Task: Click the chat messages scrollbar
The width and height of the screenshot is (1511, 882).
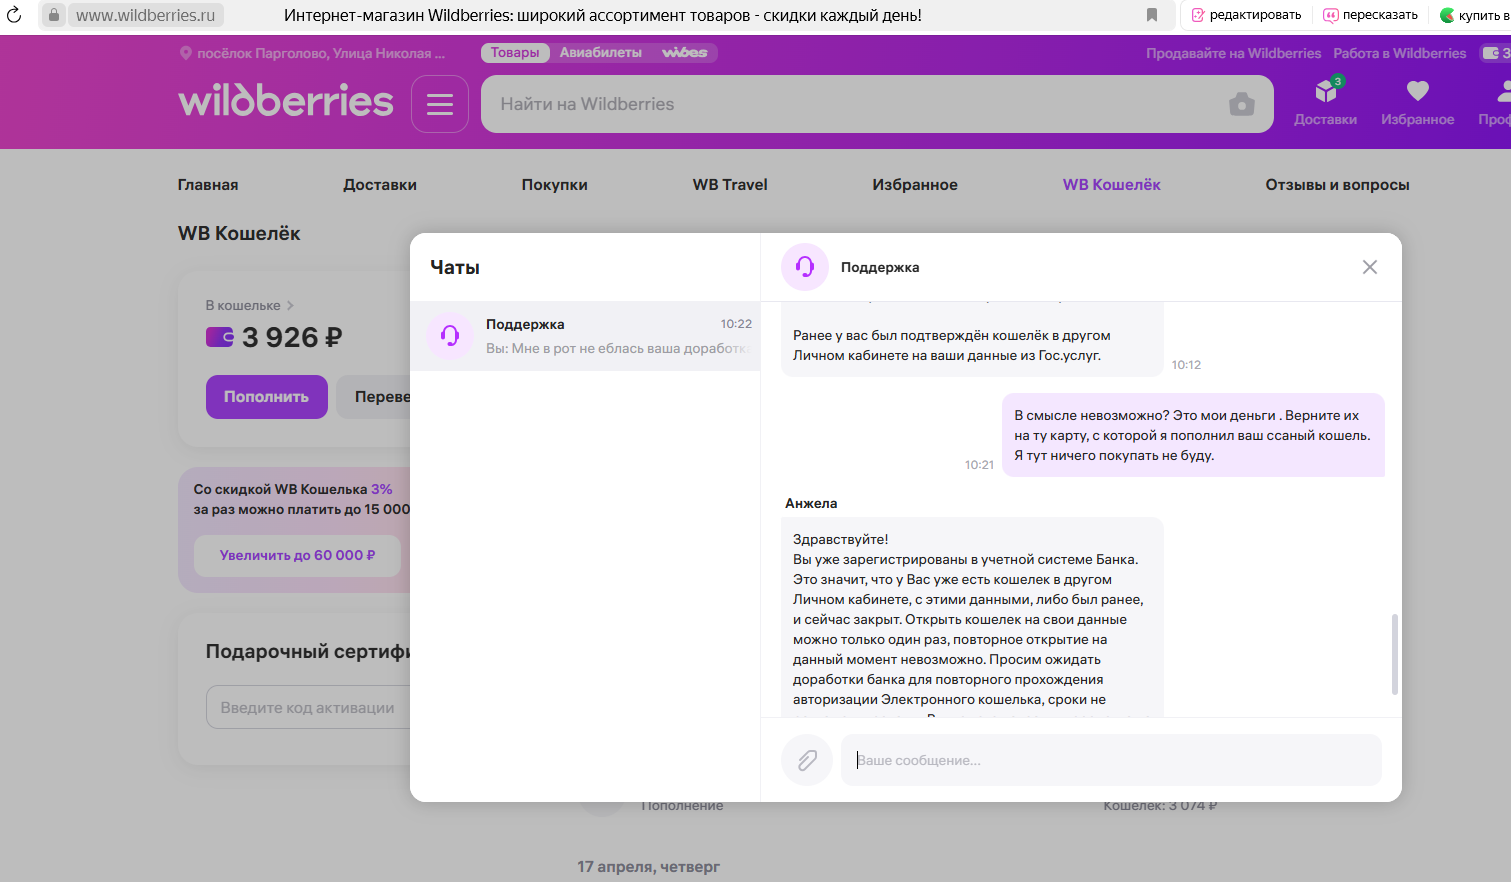Action: tap(1394, 654)
